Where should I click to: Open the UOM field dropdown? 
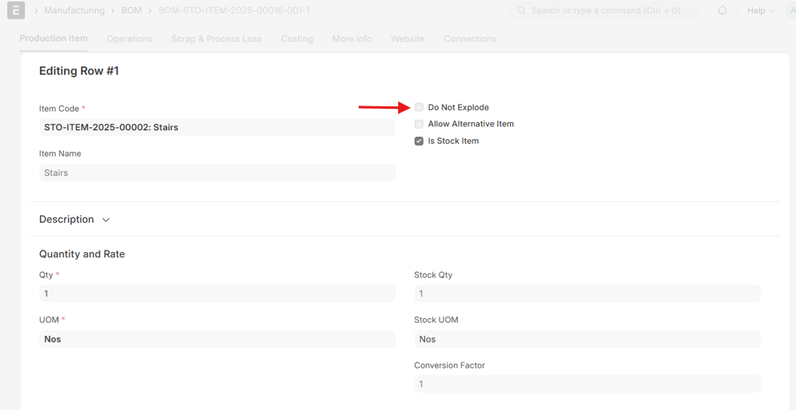(x=216, y=339)
